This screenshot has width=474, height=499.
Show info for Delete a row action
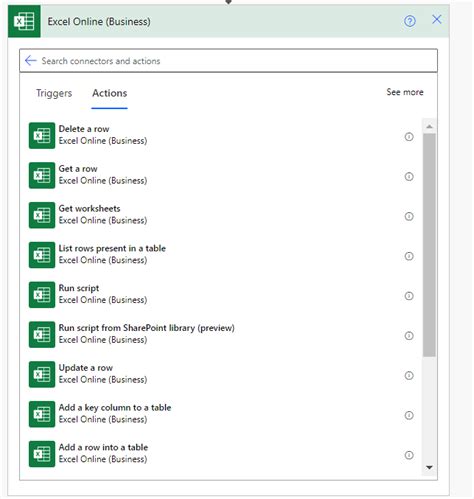point(409,137)
